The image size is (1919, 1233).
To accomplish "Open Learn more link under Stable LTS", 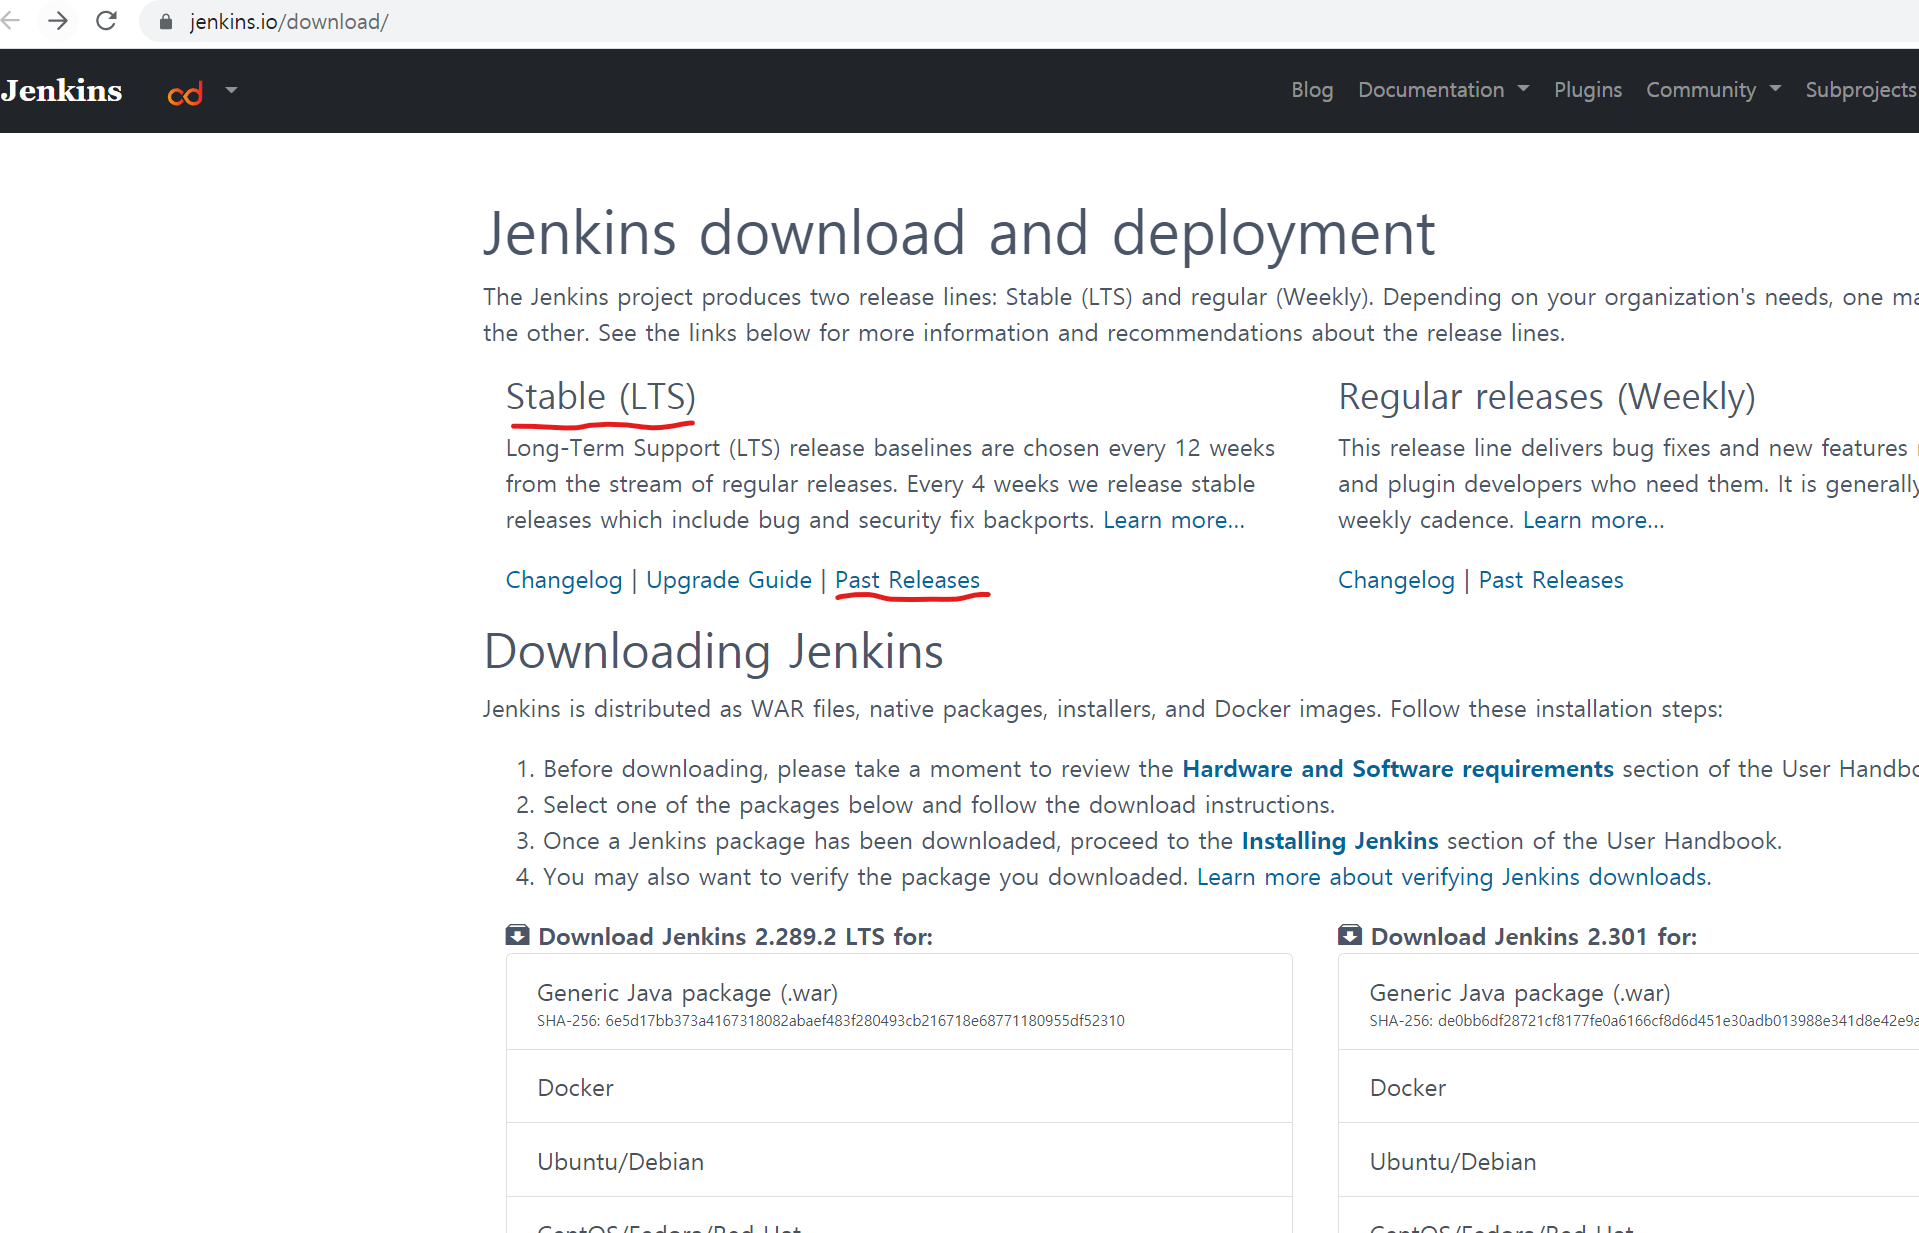I will pyautogui.click(x=1174, y=520).
